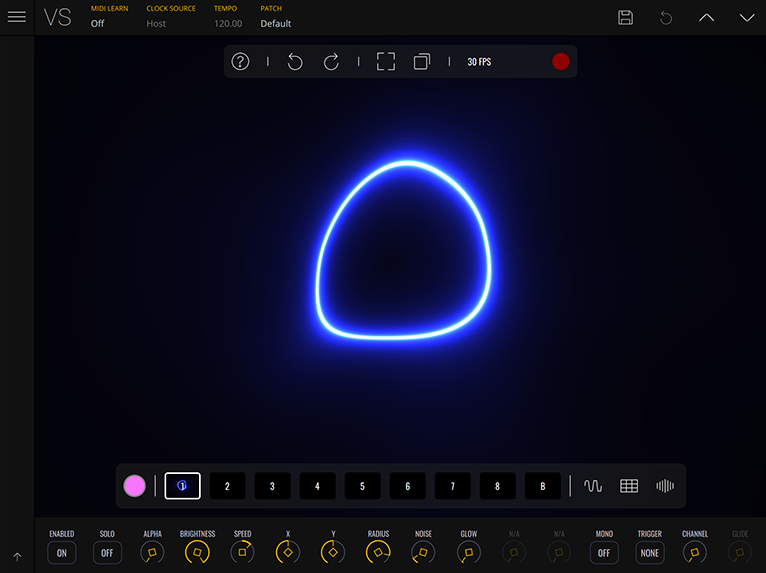Toggle the ENABLED ON switch
The width and height of the screenshot is (766, 573).
coord(62,553)
